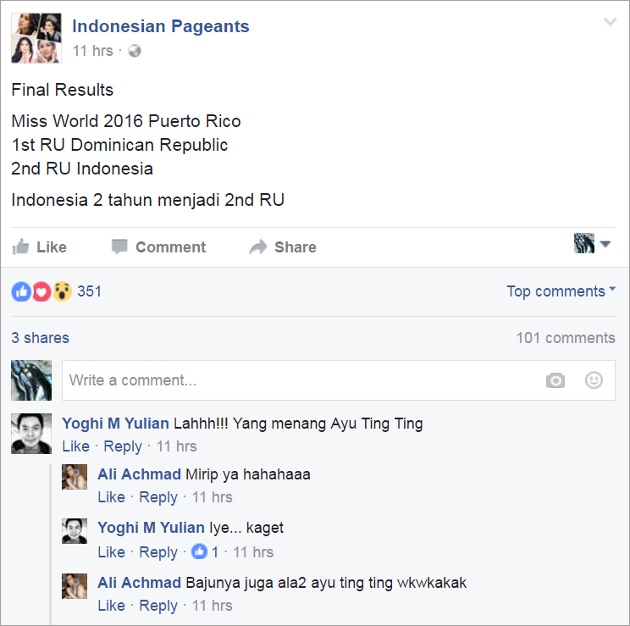This screenshot has height=626, width=630.
Task: Open the 101 comments link
Action: pyautogui.click(x=566, y=338)
